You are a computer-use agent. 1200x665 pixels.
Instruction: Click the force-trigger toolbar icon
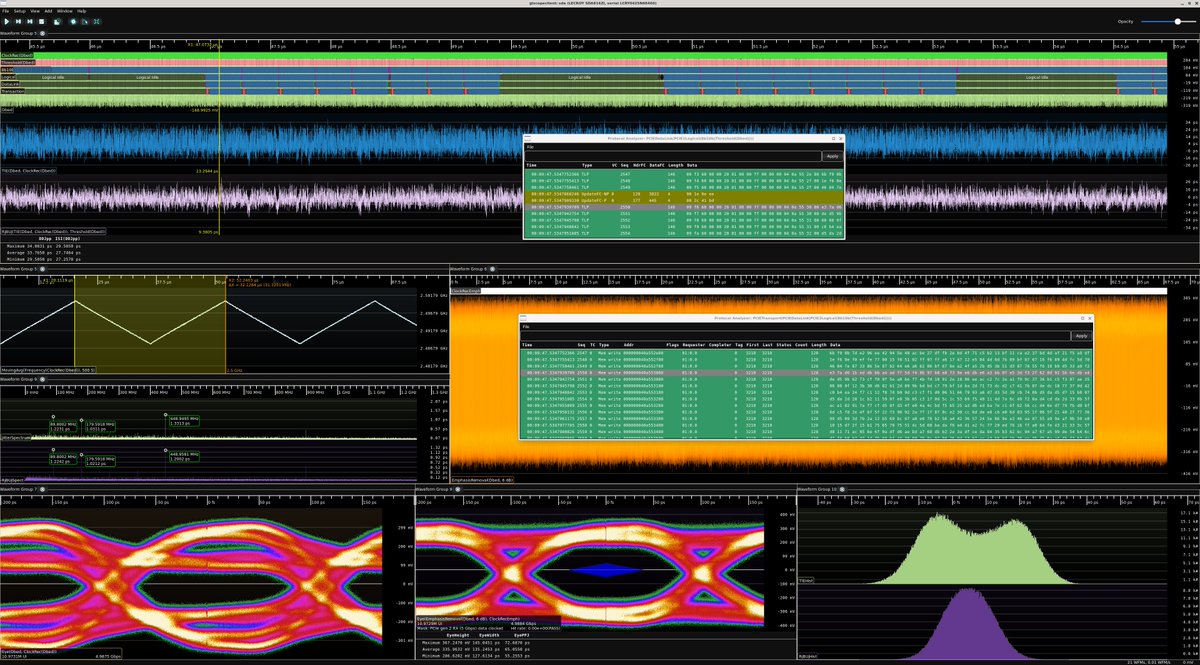pos(30,22)
